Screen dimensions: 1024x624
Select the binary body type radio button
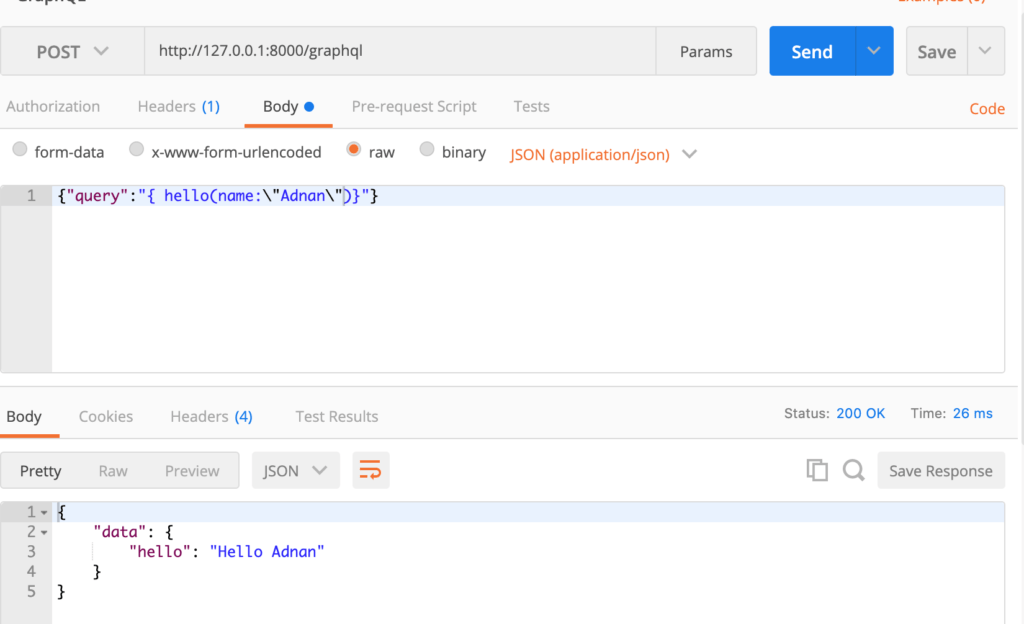pyautogui.click(x=427, y=150)
